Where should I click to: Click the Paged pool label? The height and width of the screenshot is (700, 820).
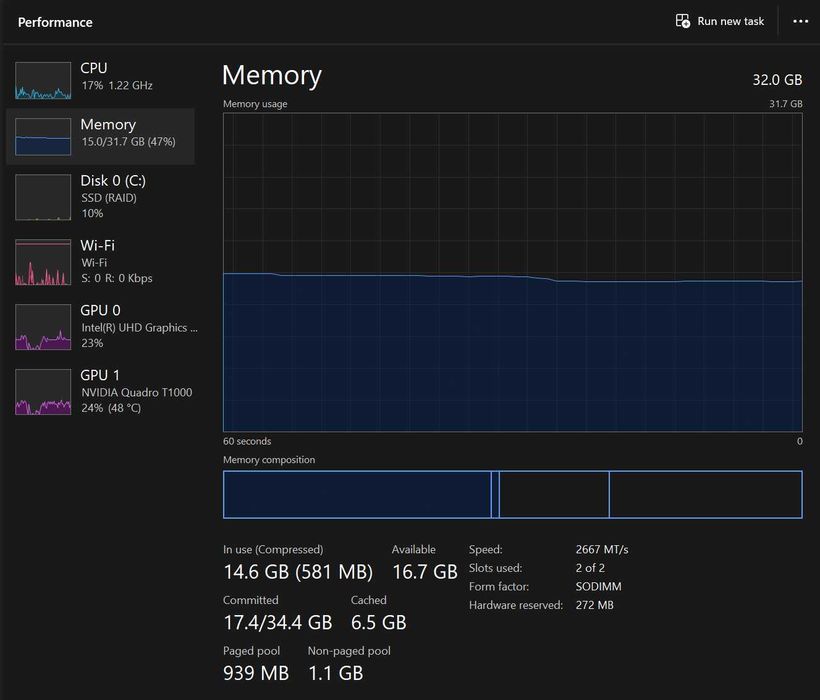pos(252,651)
